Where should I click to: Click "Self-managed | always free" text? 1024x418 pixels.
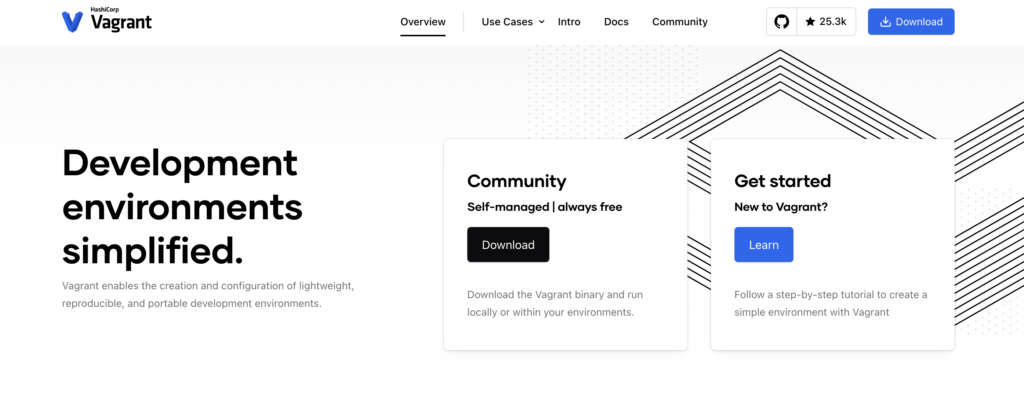tap(545, 207)
